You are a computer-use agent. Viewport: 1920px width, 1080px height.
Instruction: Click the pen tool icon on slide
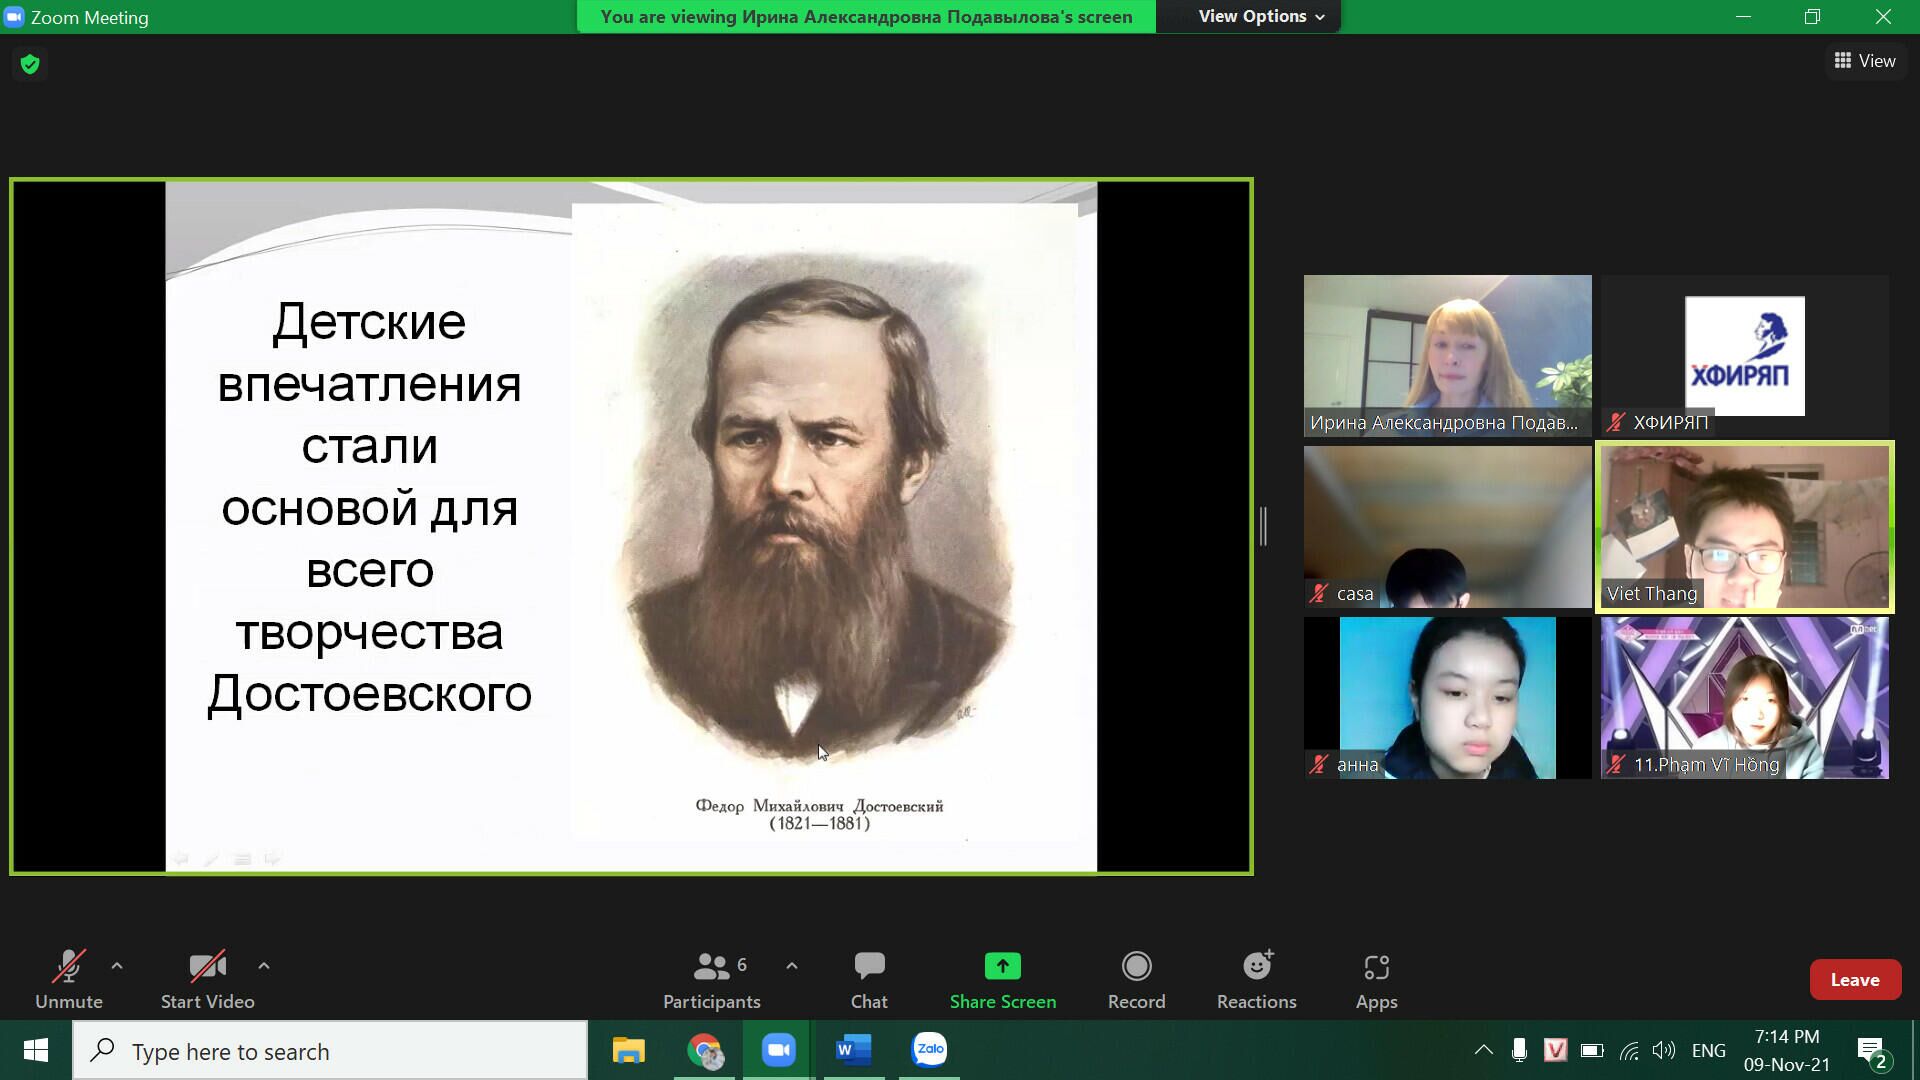tap(211, 858)
